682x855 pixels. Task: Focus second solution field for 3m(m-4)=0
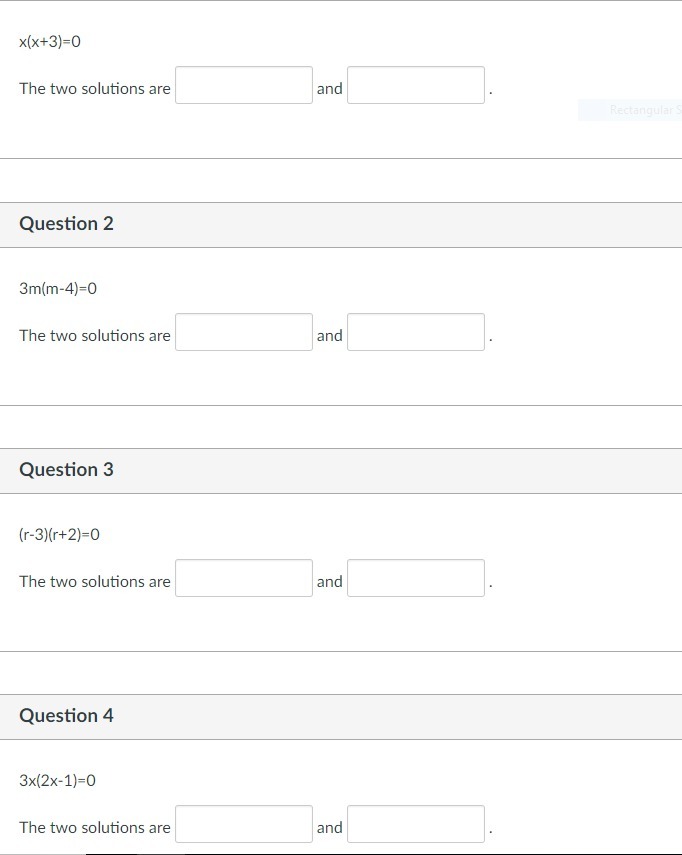point(416,333)
